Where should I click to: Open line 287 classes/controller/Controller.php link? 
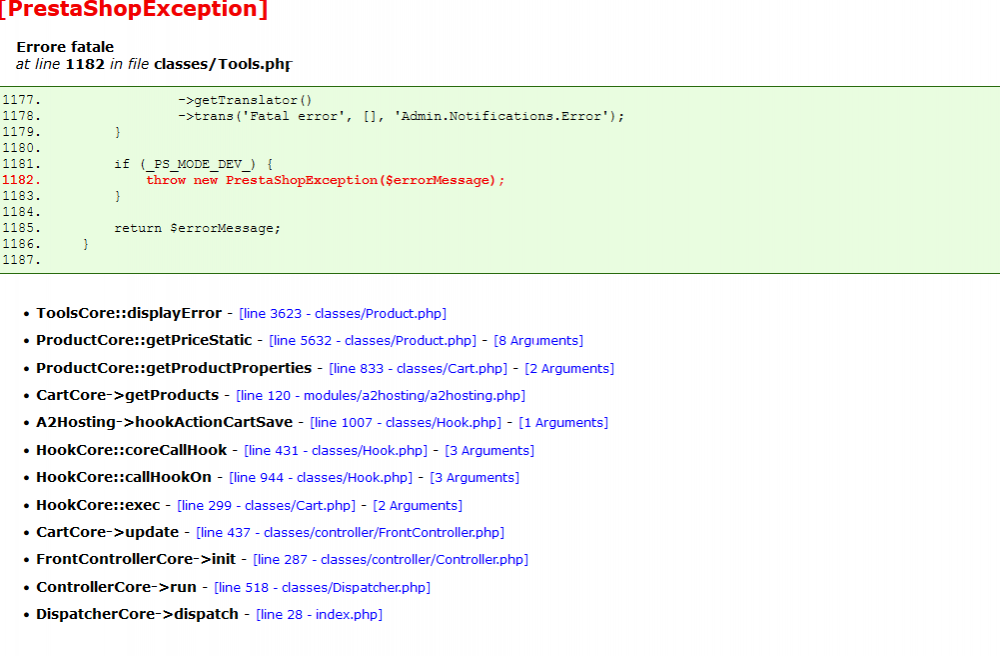390,560
